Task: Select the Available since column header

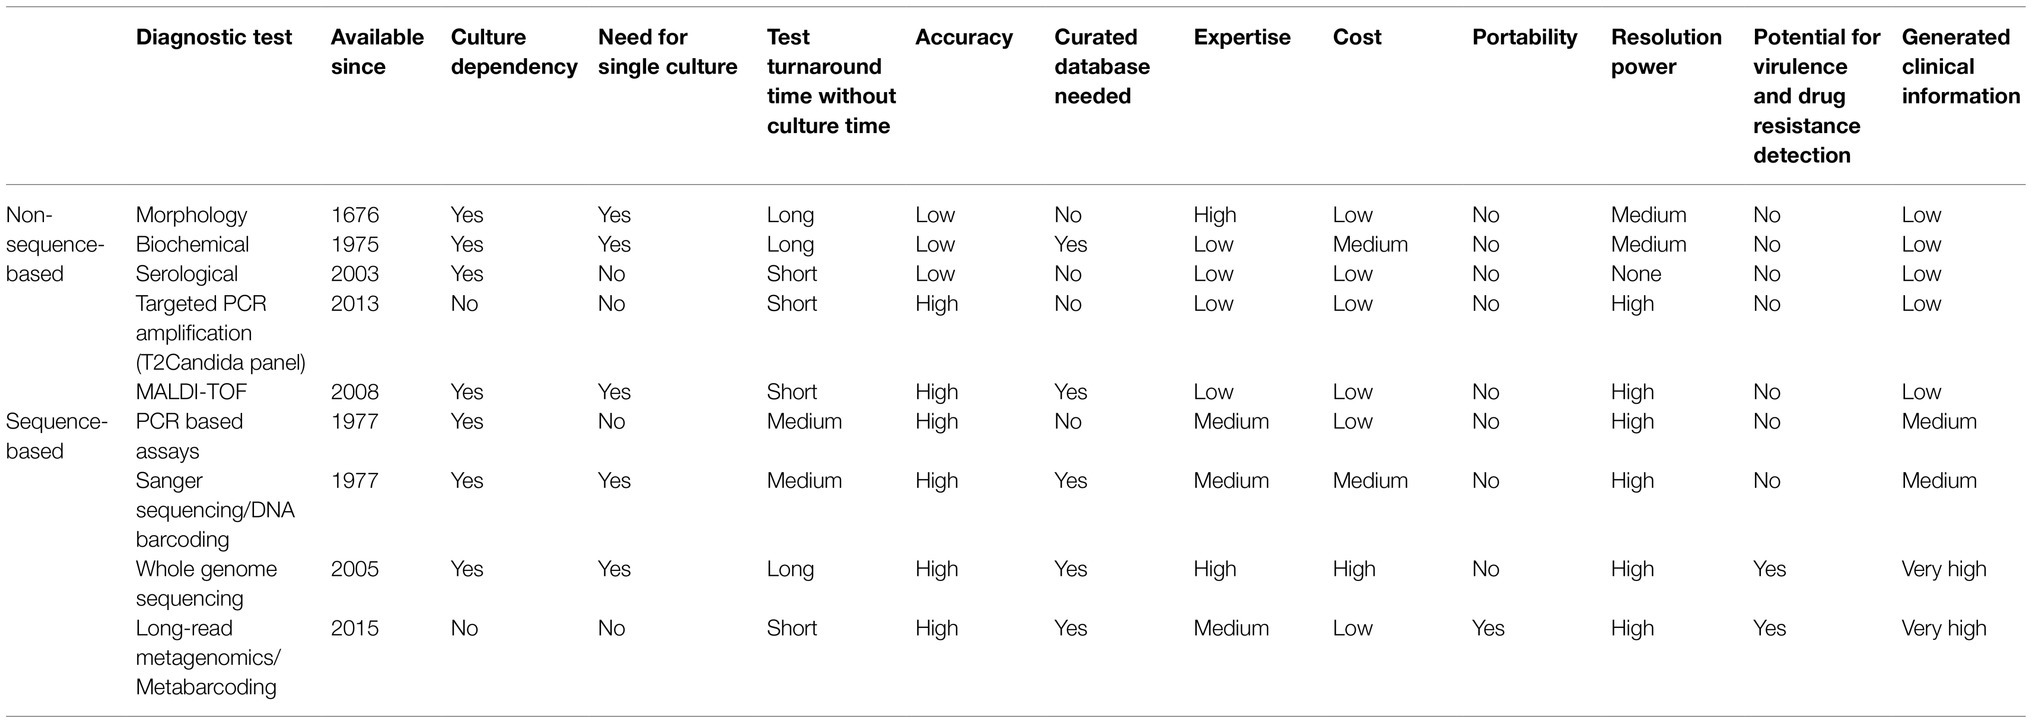Action: click(x=377, y=52)
